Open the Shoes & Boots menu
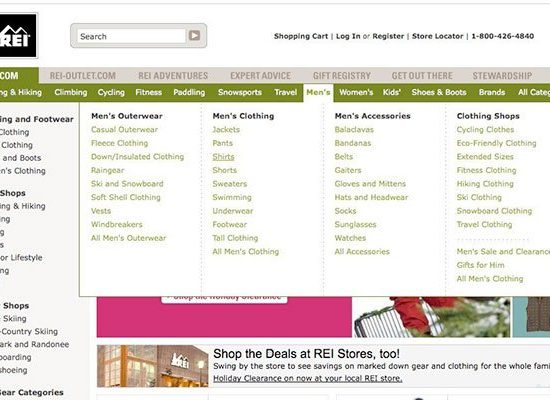 pos(439,92)
